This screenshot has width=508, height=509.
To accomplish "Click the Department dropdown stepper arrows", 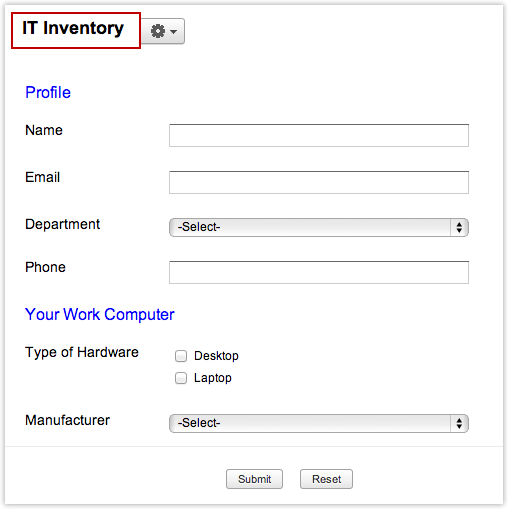I will coord(459,227).
